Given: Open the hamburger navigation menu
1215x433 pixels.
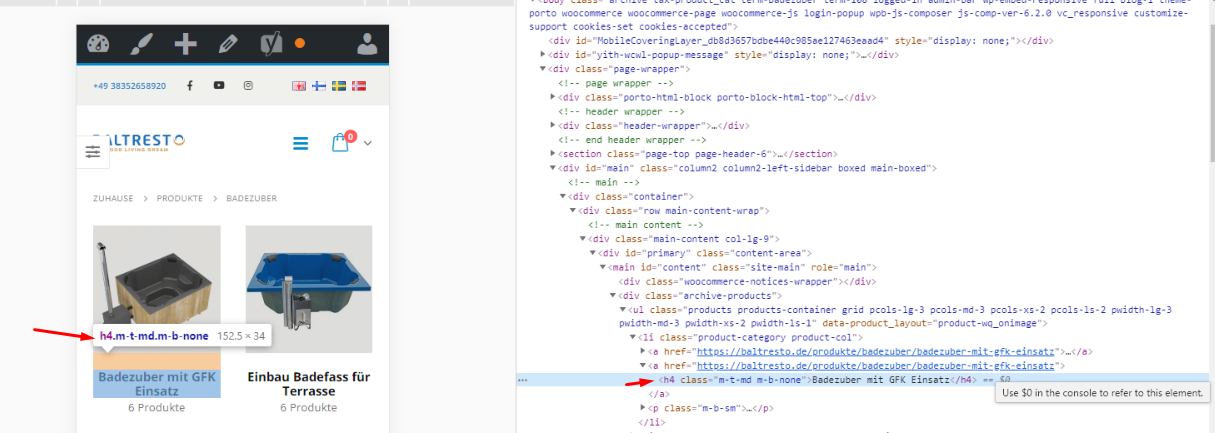Looking at the screenshot, I should coord(300,144).
